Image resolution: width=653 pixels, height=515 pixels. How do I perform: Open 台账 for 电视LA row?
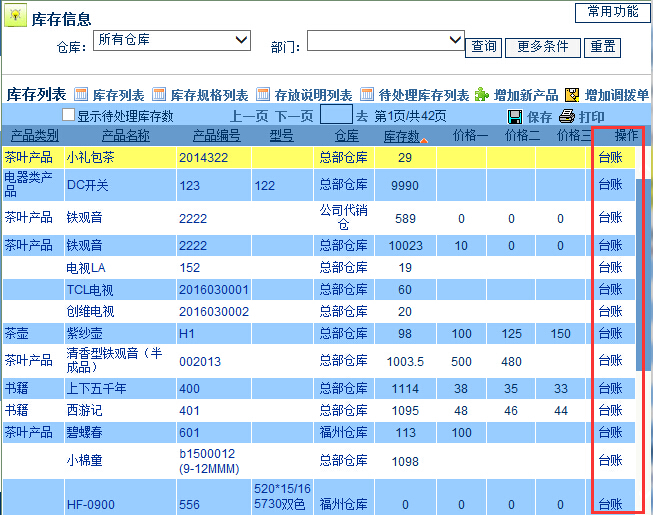pos(610,267)
